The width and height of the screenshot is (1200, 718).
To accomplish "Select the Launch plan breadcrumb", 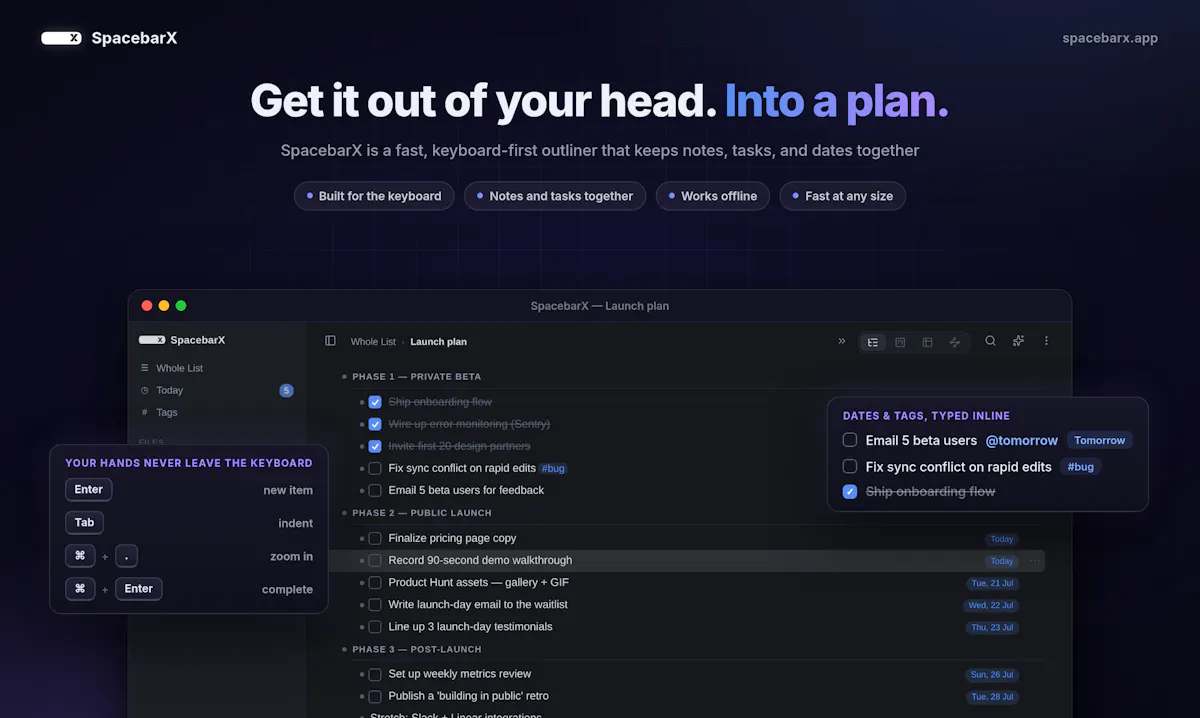I will pos(438,342).
